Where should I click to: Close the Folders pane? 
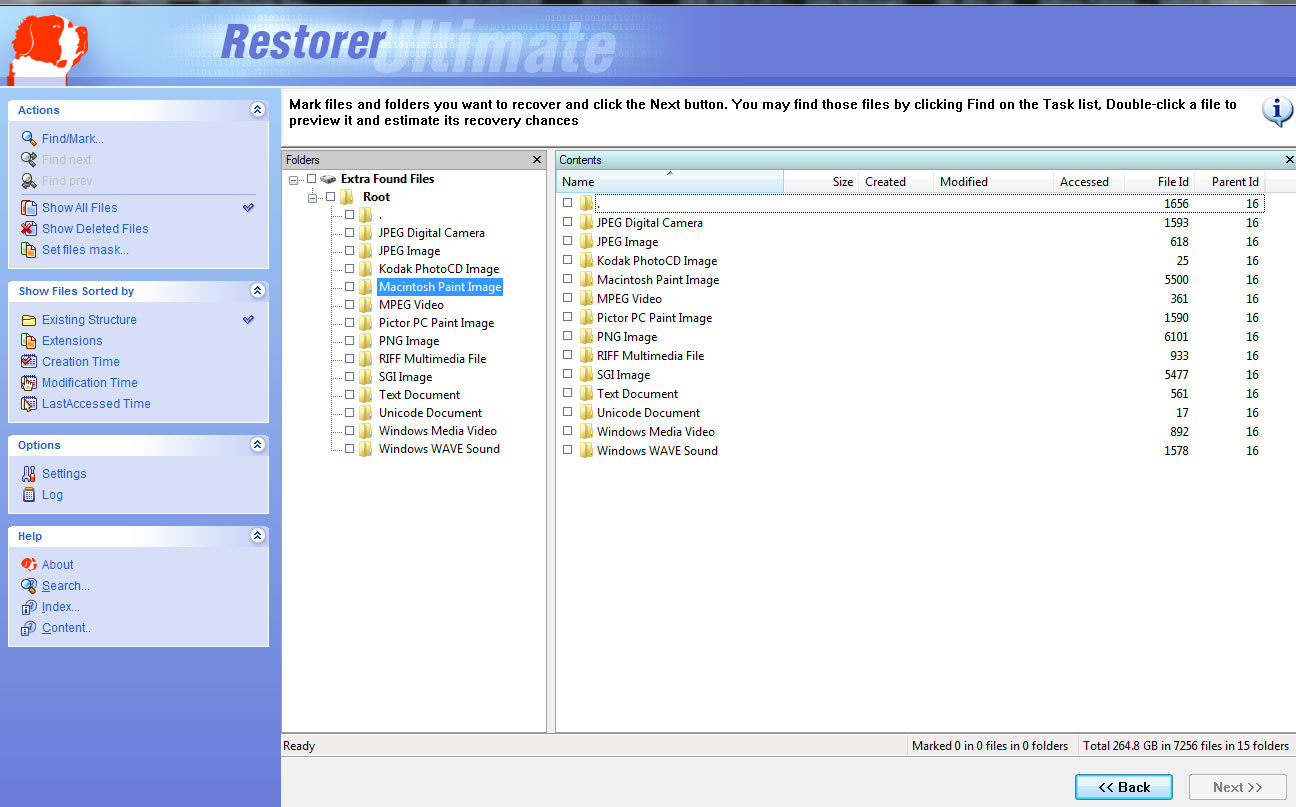(537, 160)
